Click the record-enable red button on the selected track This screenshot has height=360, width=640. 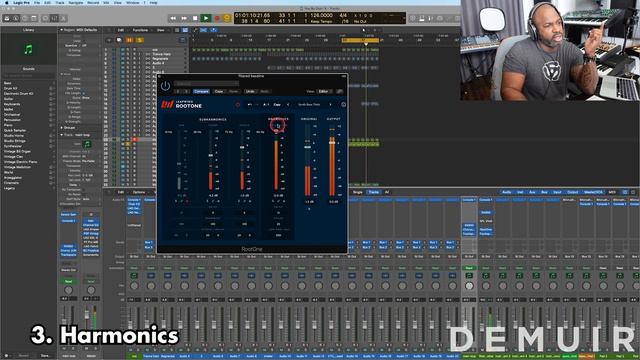coord(134,140)
